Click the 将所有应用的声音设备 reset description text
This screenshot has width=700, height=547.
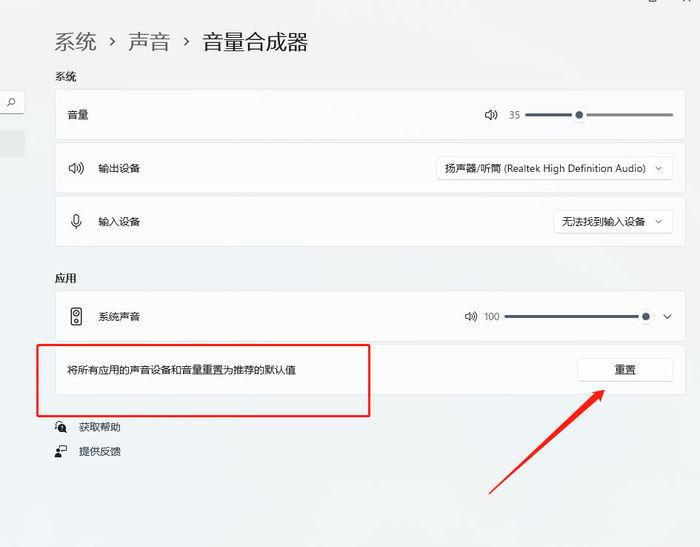coord(181,370)
